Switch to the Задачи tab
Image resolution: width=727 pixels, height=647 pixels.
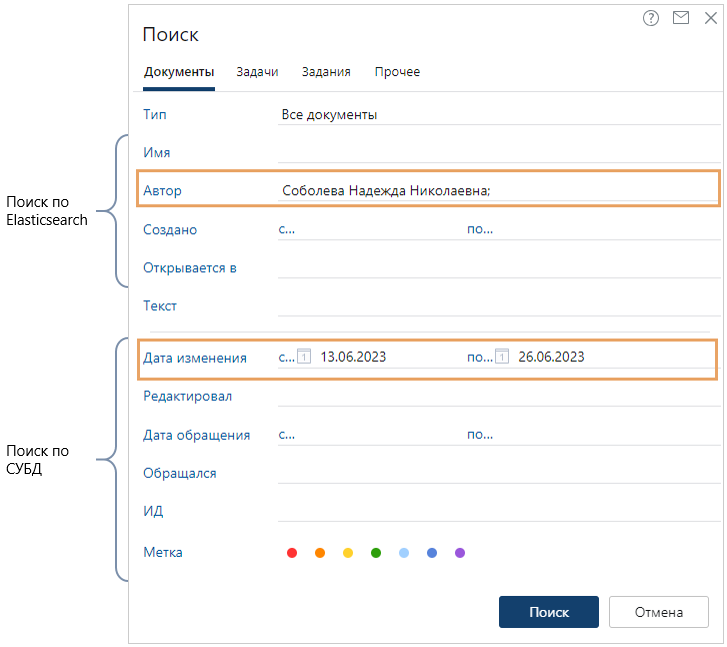[257, 72]
